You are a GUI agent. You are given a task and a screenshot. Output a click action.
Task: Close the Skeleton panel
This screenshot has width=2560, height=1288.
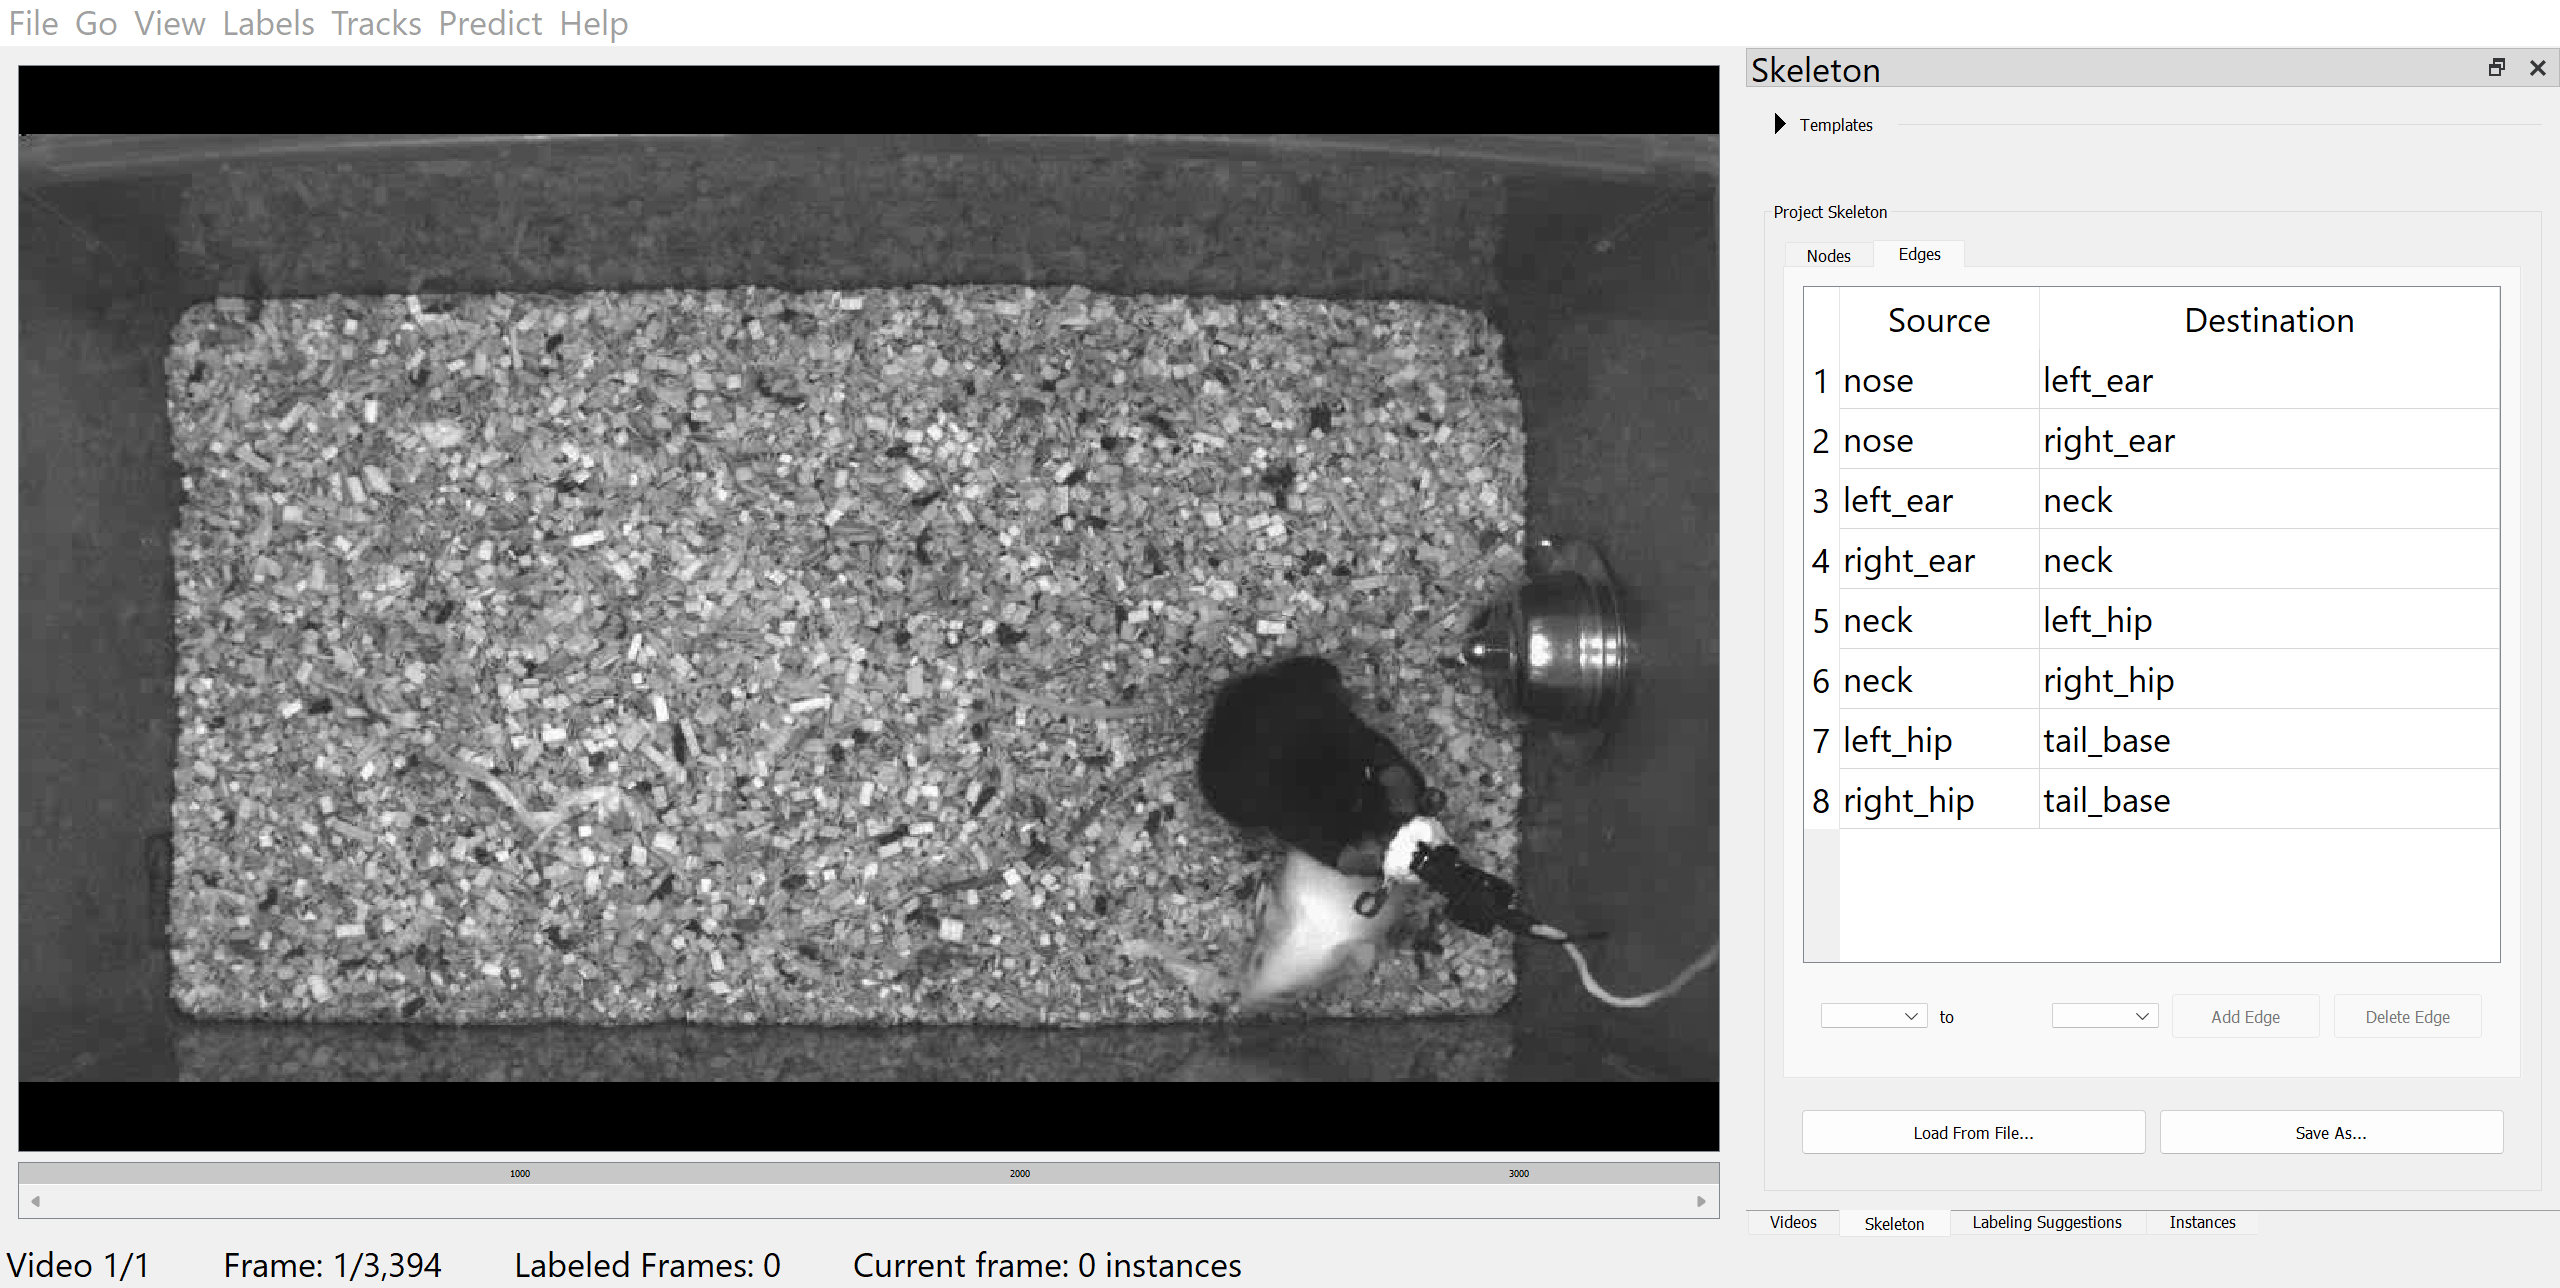click(2537, 68)
